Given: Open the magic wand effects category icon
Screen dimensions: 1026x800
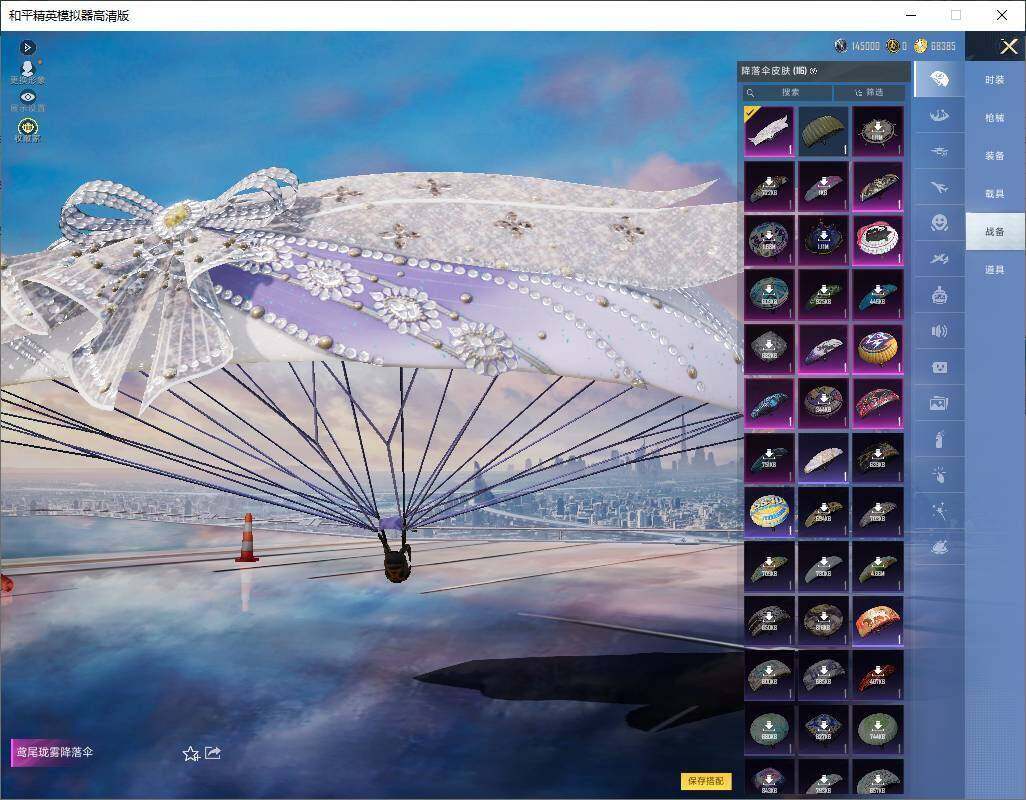Looking at the screenshot, I should (x=939, y=511).
